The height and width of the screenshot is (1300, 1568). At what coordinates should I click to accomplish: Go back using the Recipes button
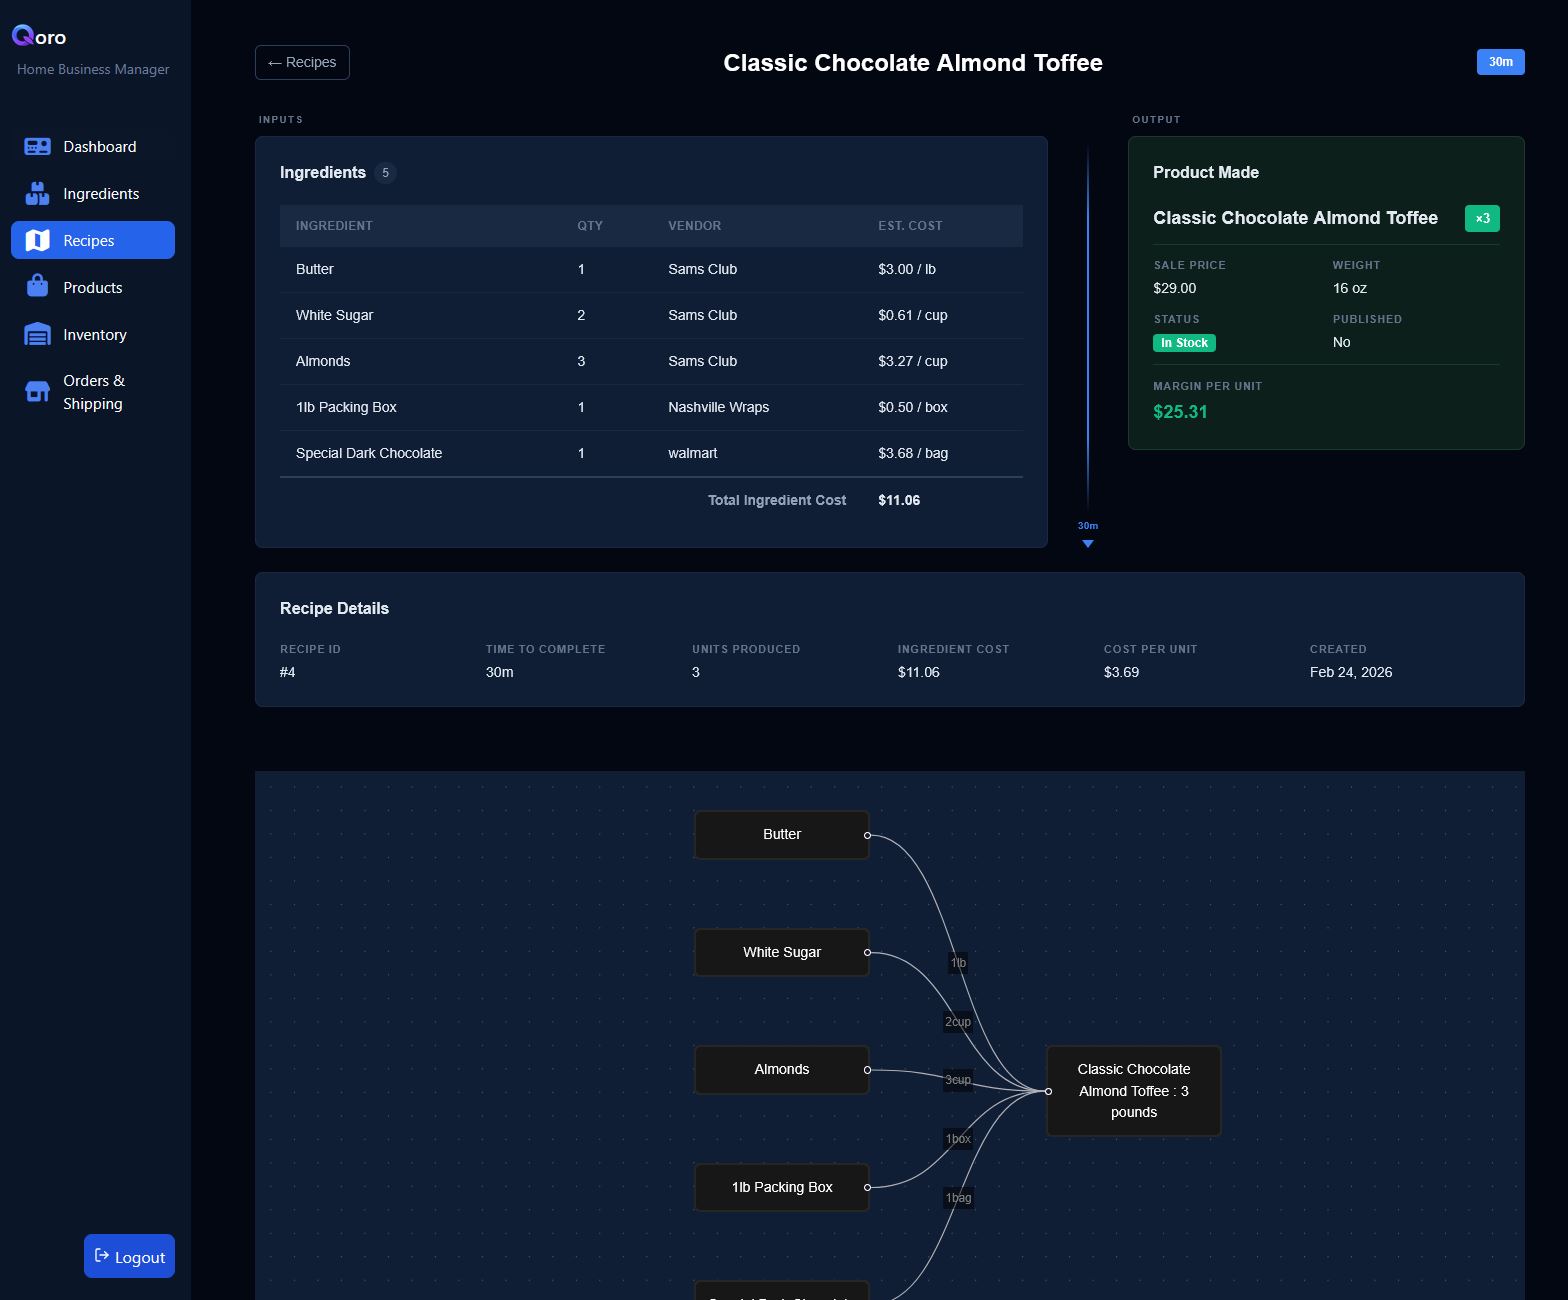302,62
